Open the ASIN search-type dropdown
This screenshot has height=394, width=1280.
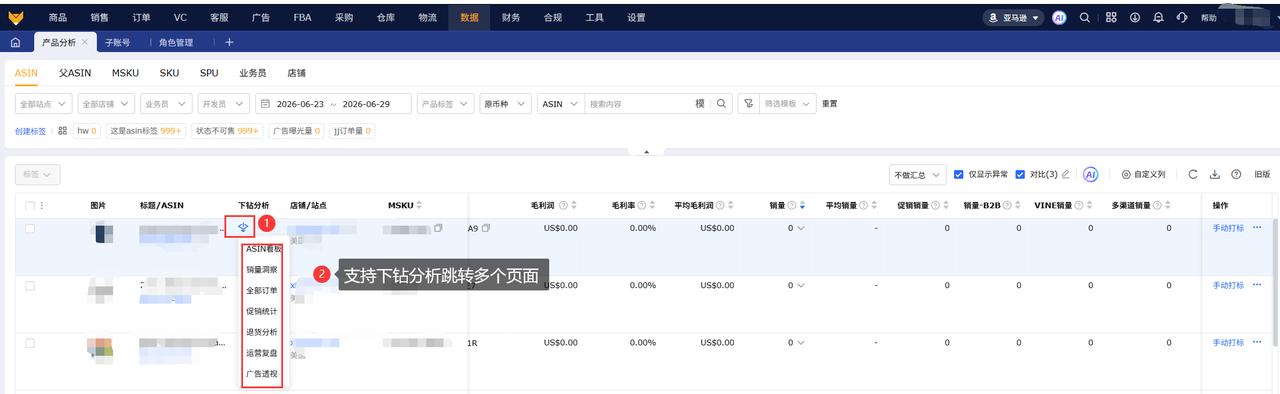coord(560,104)
